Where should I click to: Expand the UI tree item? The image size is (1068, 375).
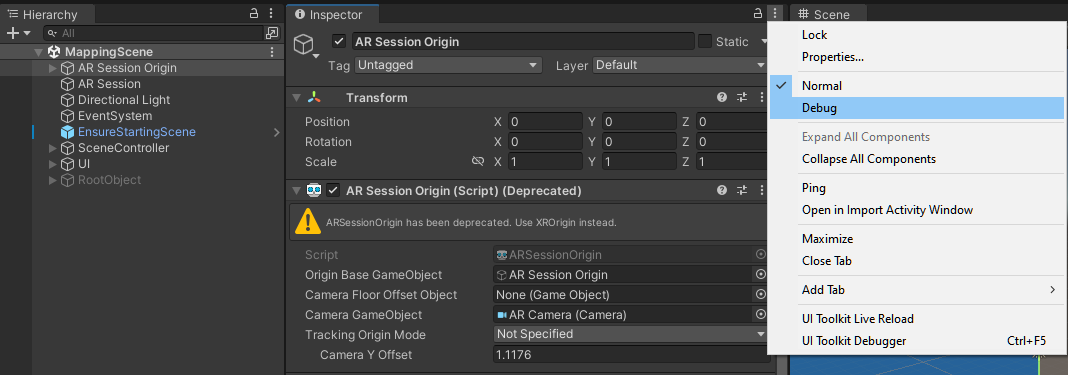pyautogui.click(x=53, y=164)
